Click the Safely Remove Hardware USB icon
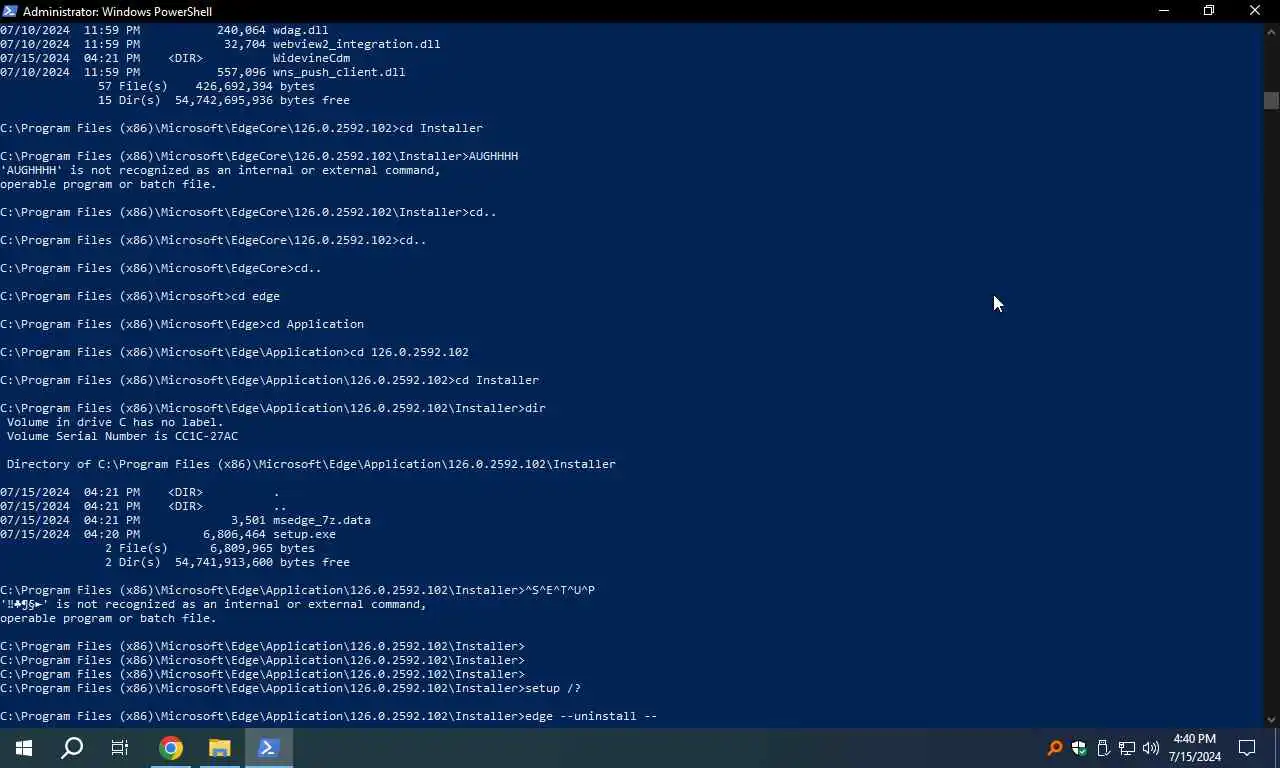This screenshot has width=1280, height=768. point(1103,748)
